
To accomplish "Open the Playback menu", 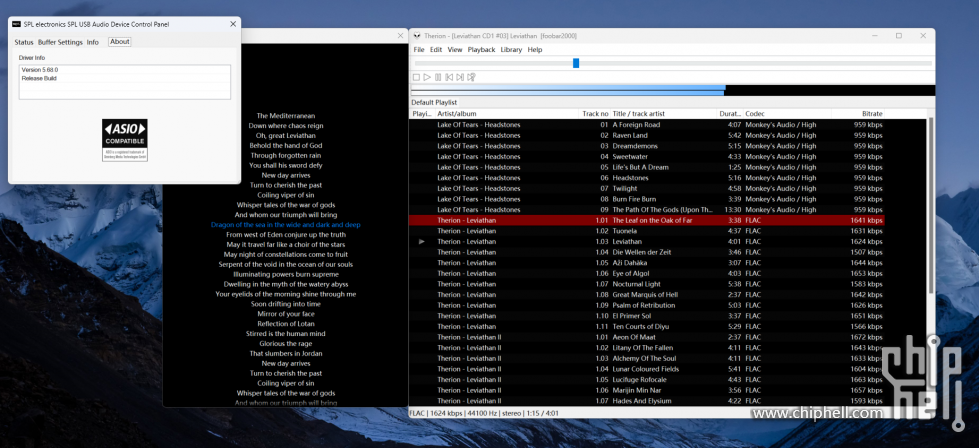I will coord(481,50).
